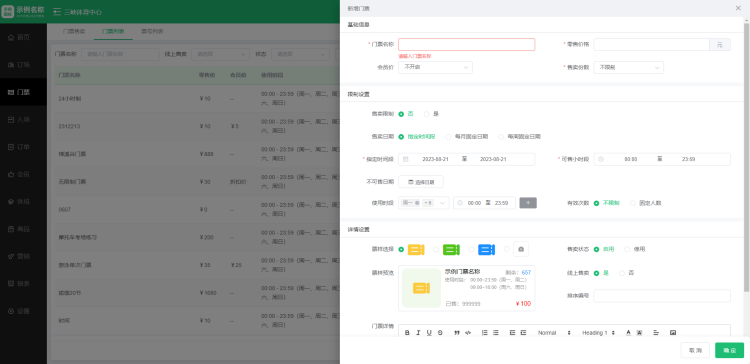
Task: Click the clock icon in the 可售小时段 field
Action: click(601, 159)
